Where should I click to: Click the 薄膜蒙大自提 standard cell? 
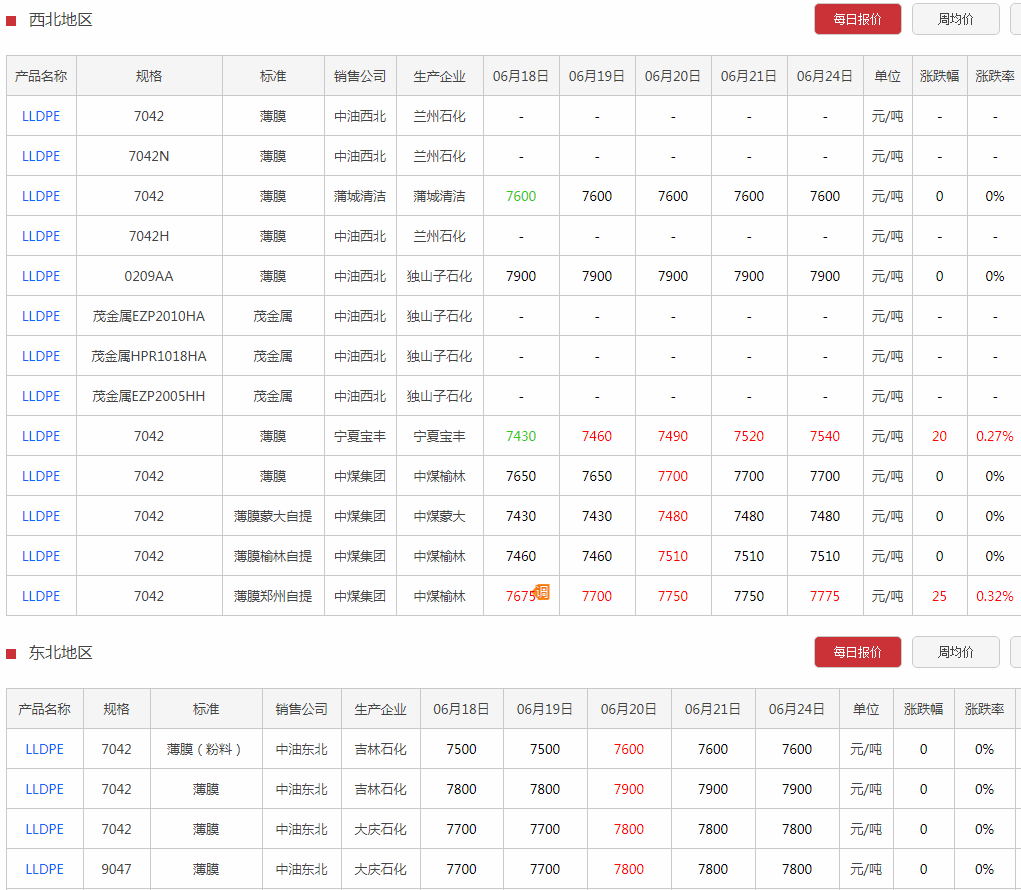tap(273, 516)
